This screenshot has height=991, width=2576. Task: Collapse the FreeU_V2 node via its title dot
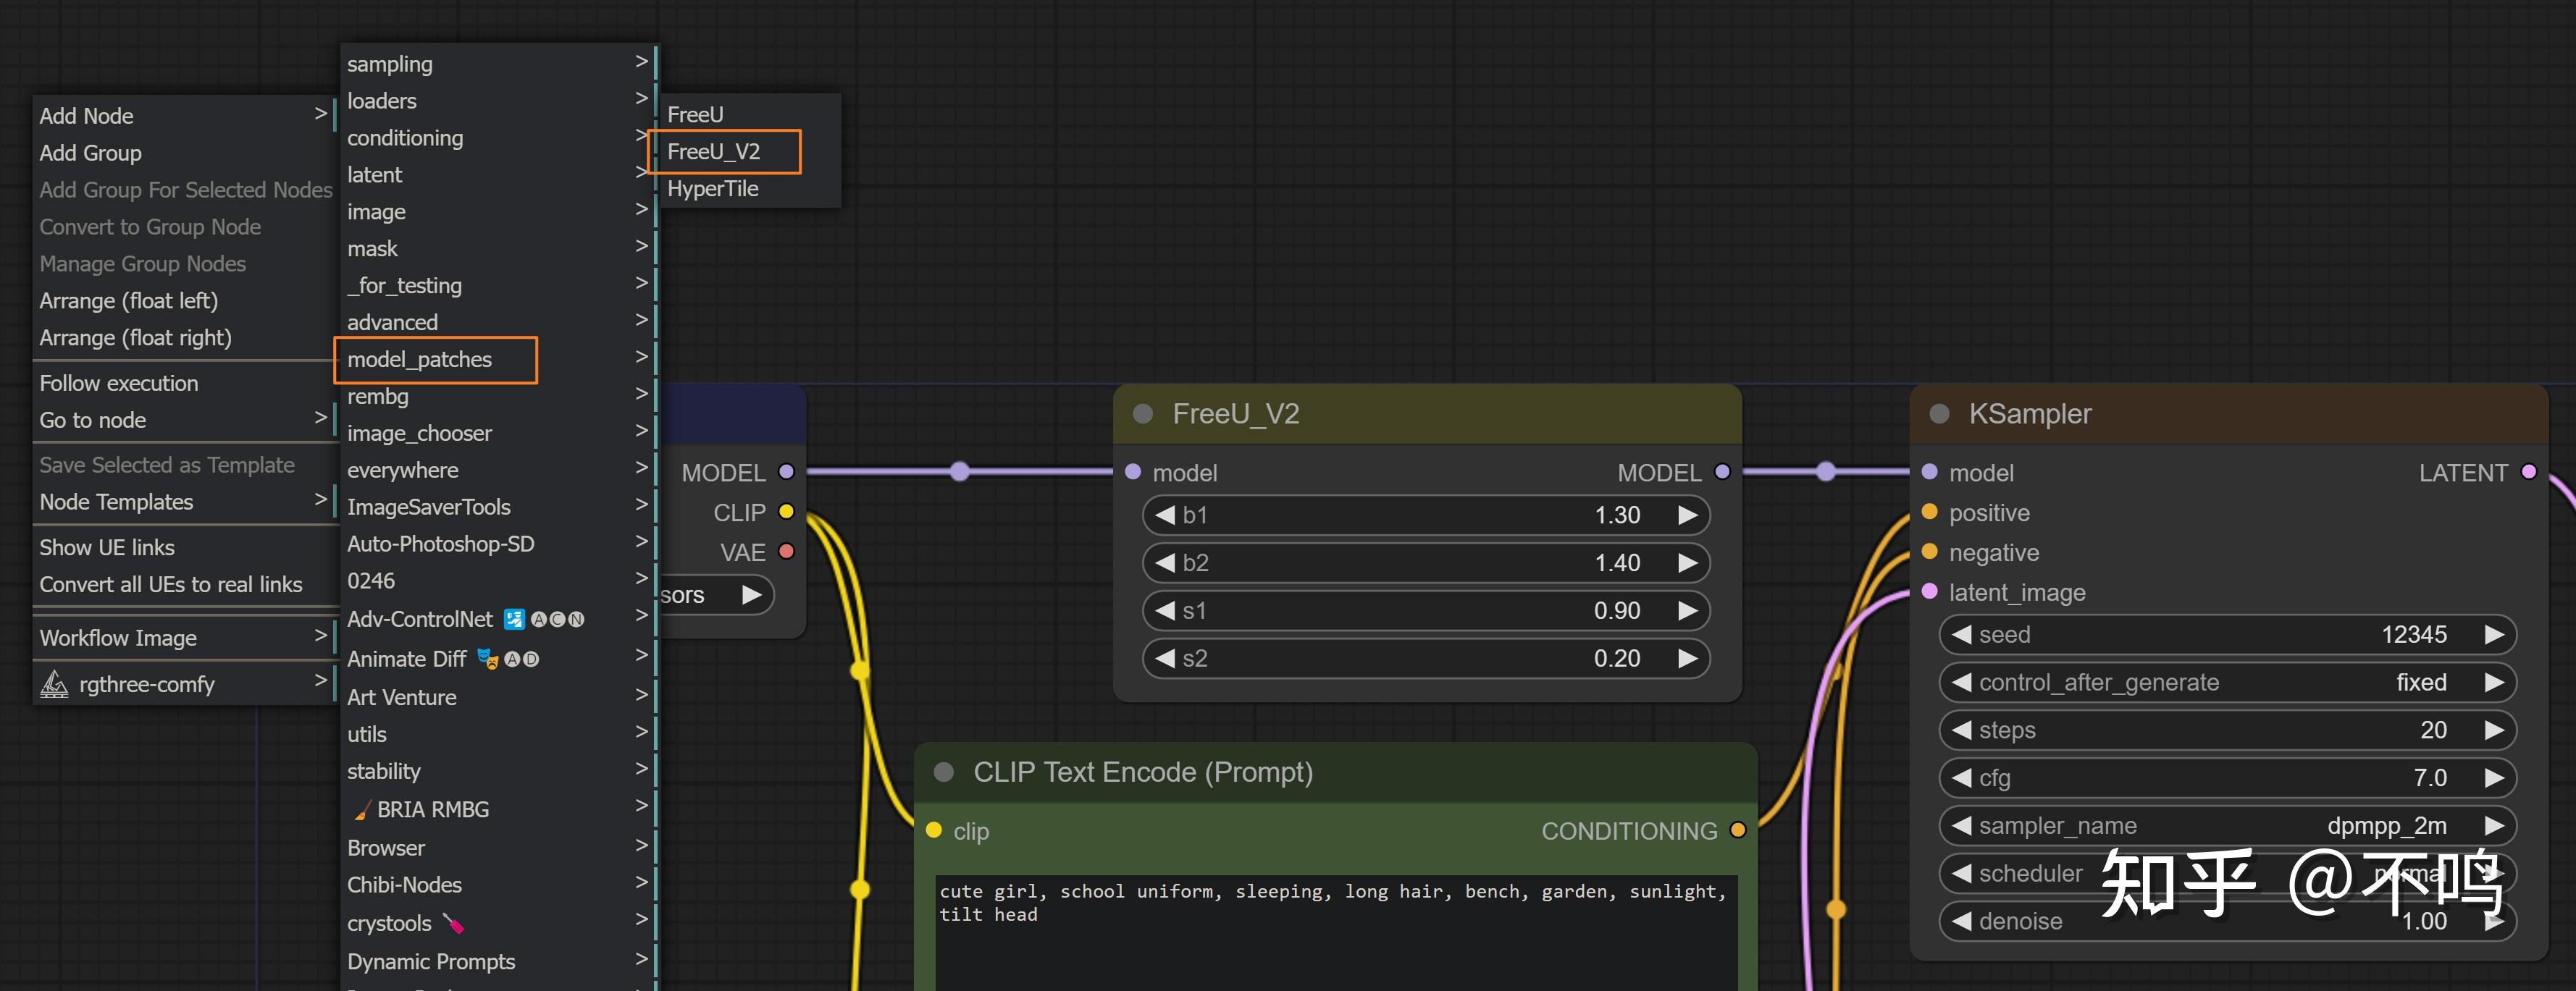(1143, 414)
